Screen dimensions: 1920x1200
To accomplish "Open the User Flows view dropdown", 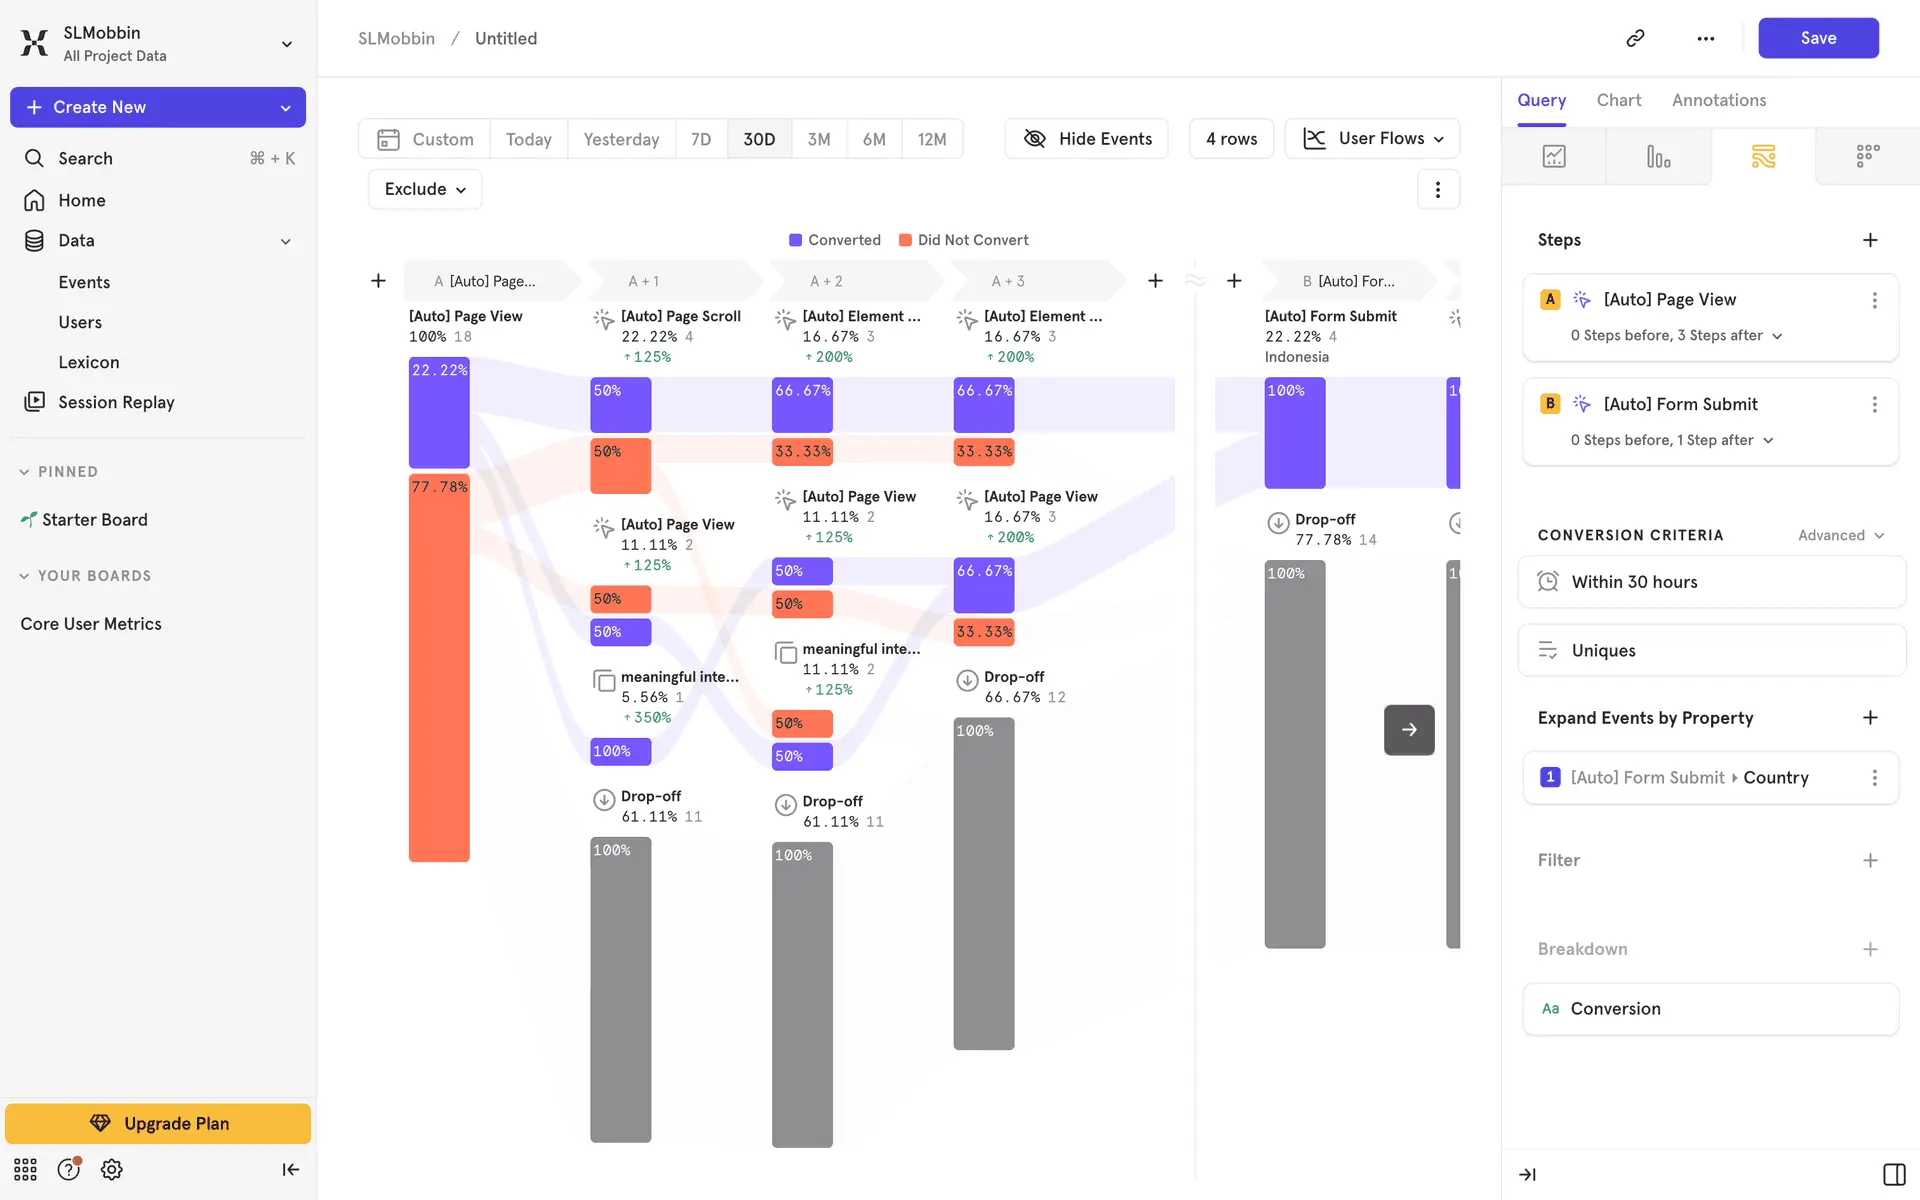I will click(x=1372, y=139).
